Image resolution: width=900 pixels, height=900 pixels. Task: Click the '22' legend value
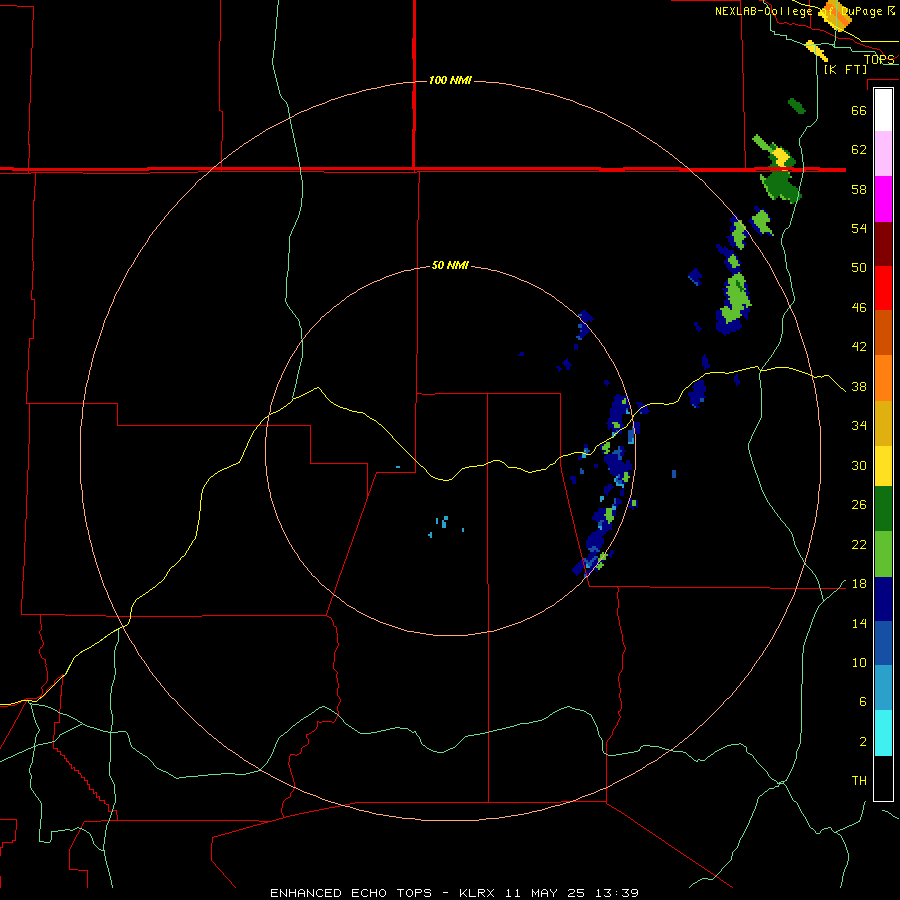pyautogui.click(x=859, y=545)
